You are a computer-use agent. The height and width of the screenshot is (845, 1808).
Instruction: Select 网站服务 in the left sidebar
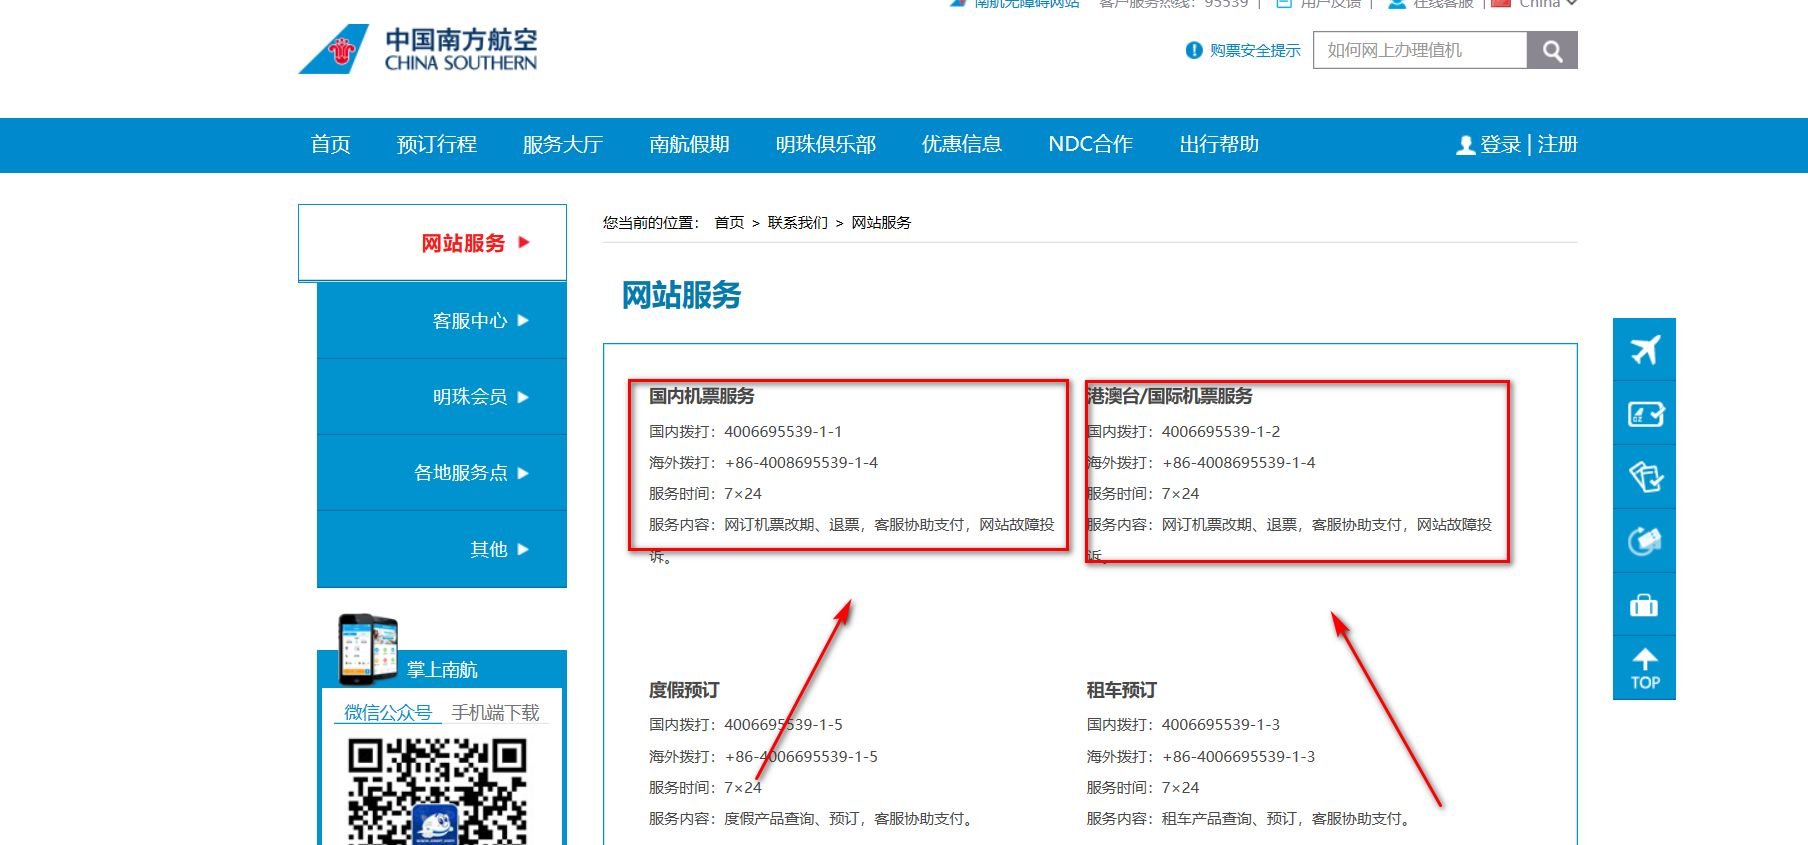(x=432, y=243)
